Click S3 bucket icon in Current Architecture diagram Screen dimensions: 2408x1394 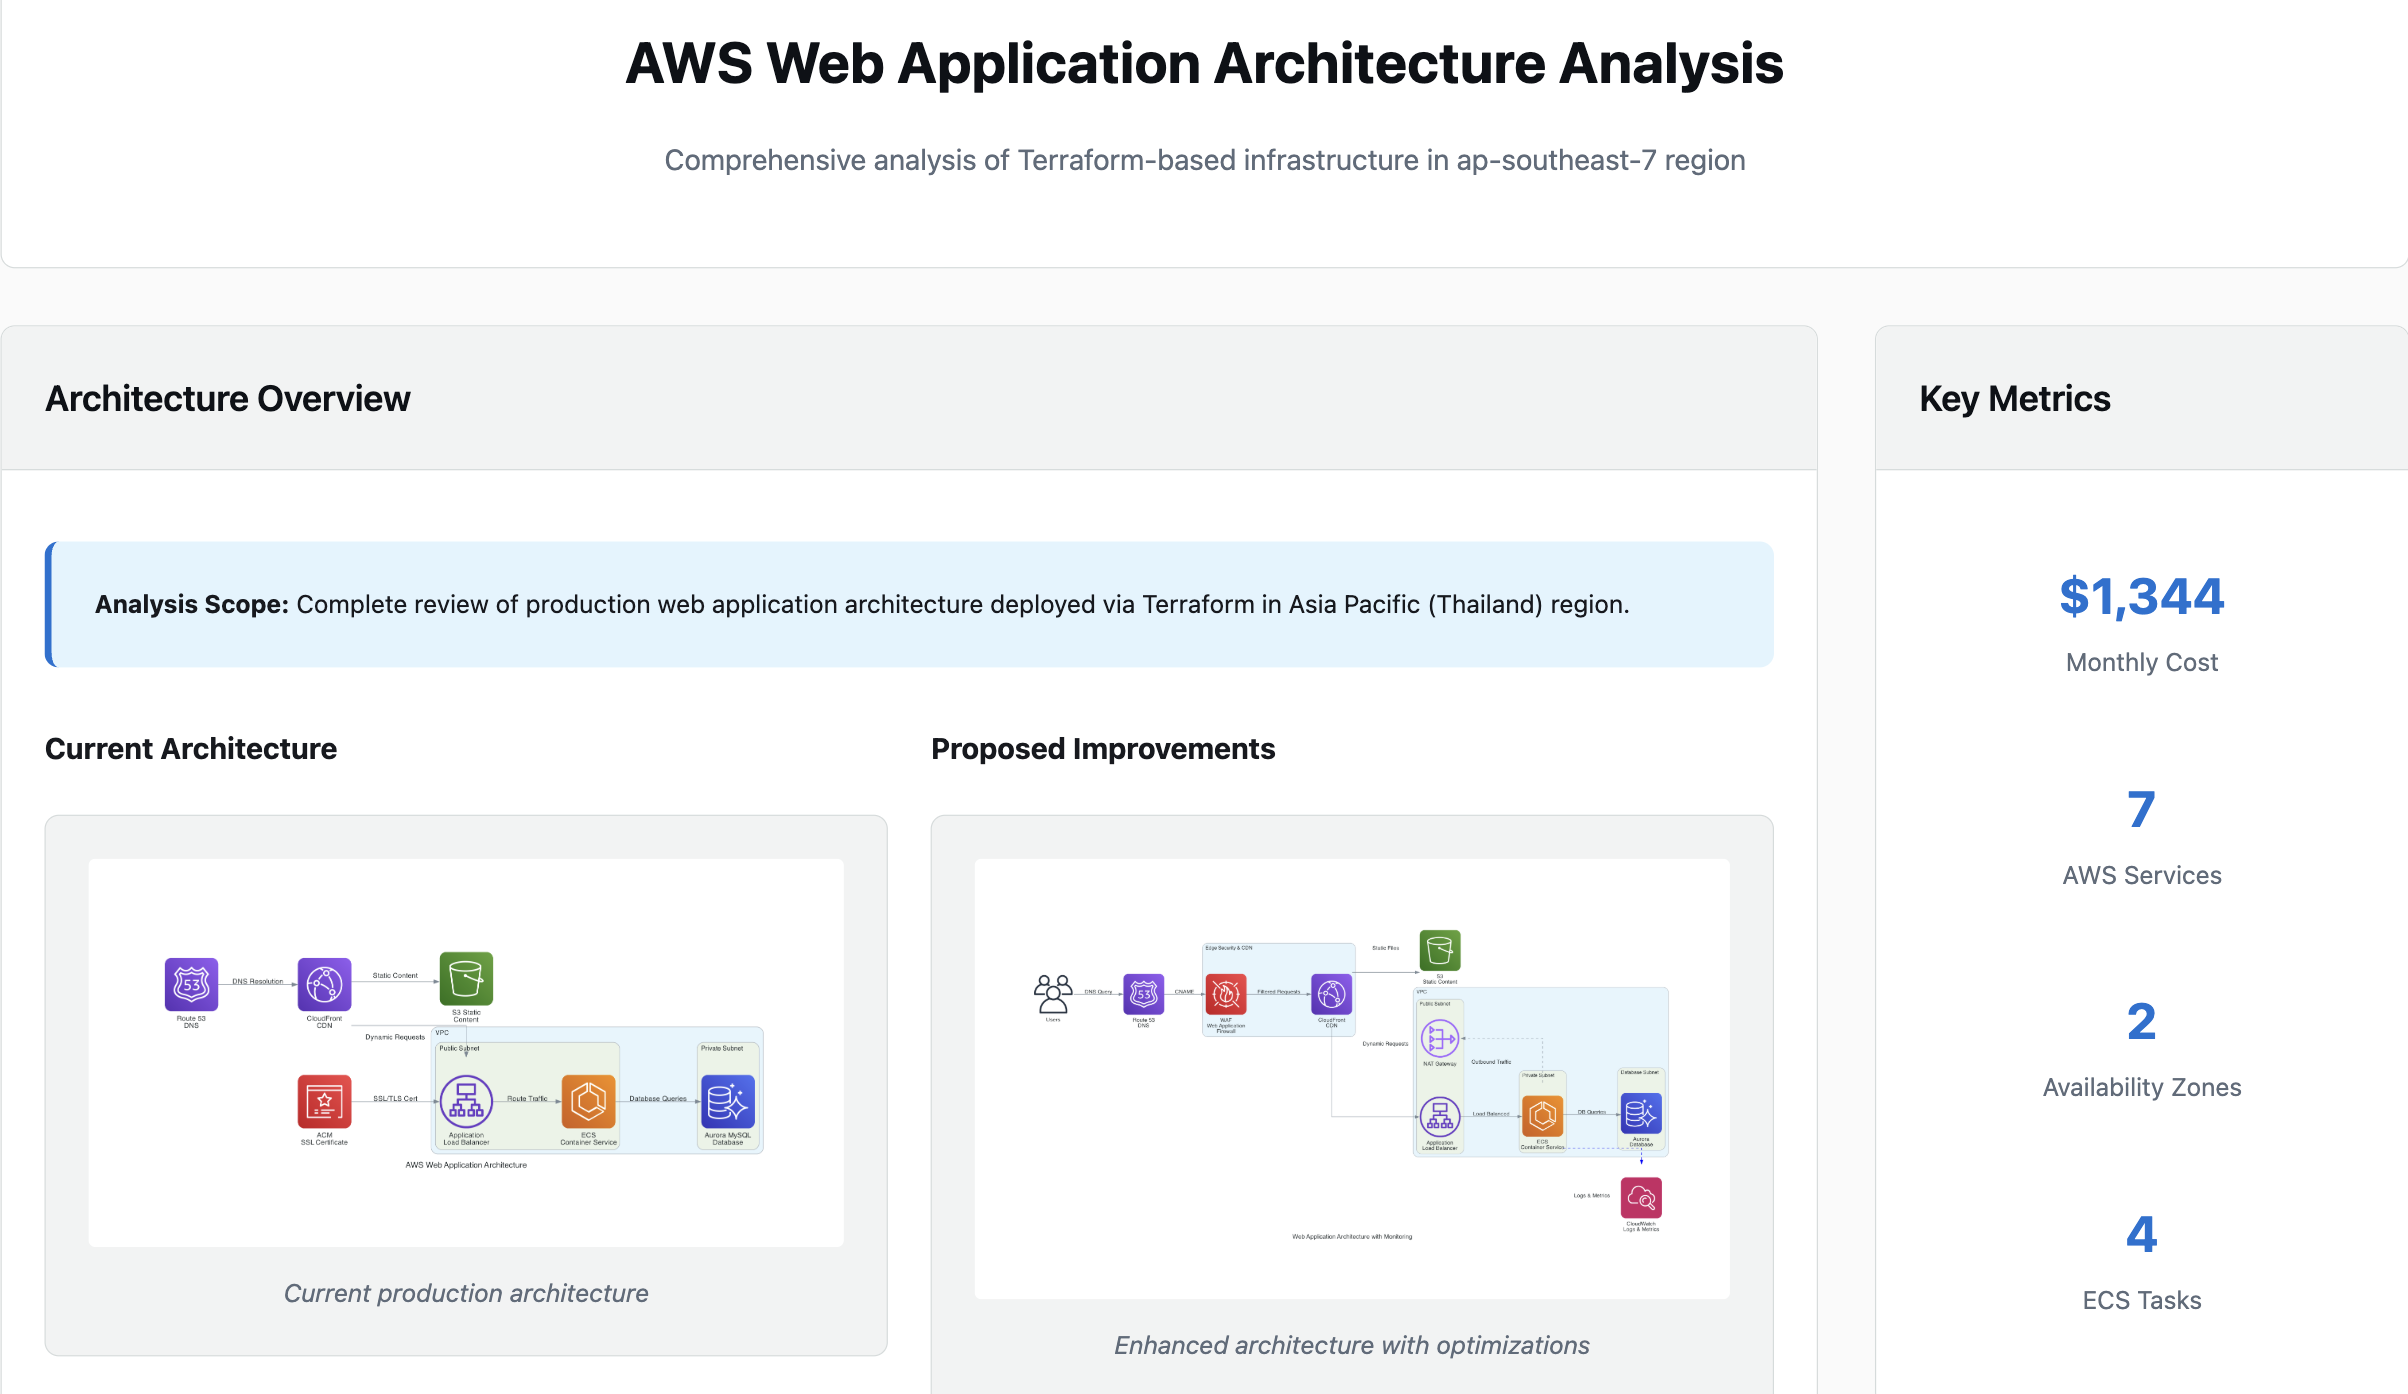pos(466,978)
